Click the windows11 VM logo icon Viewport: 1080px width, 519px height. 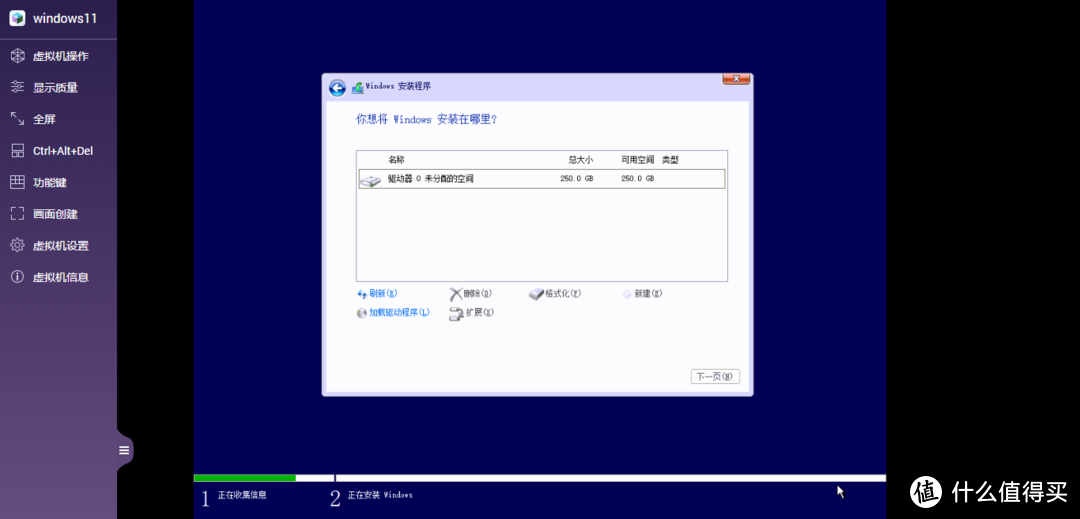[x=17, y=19]
